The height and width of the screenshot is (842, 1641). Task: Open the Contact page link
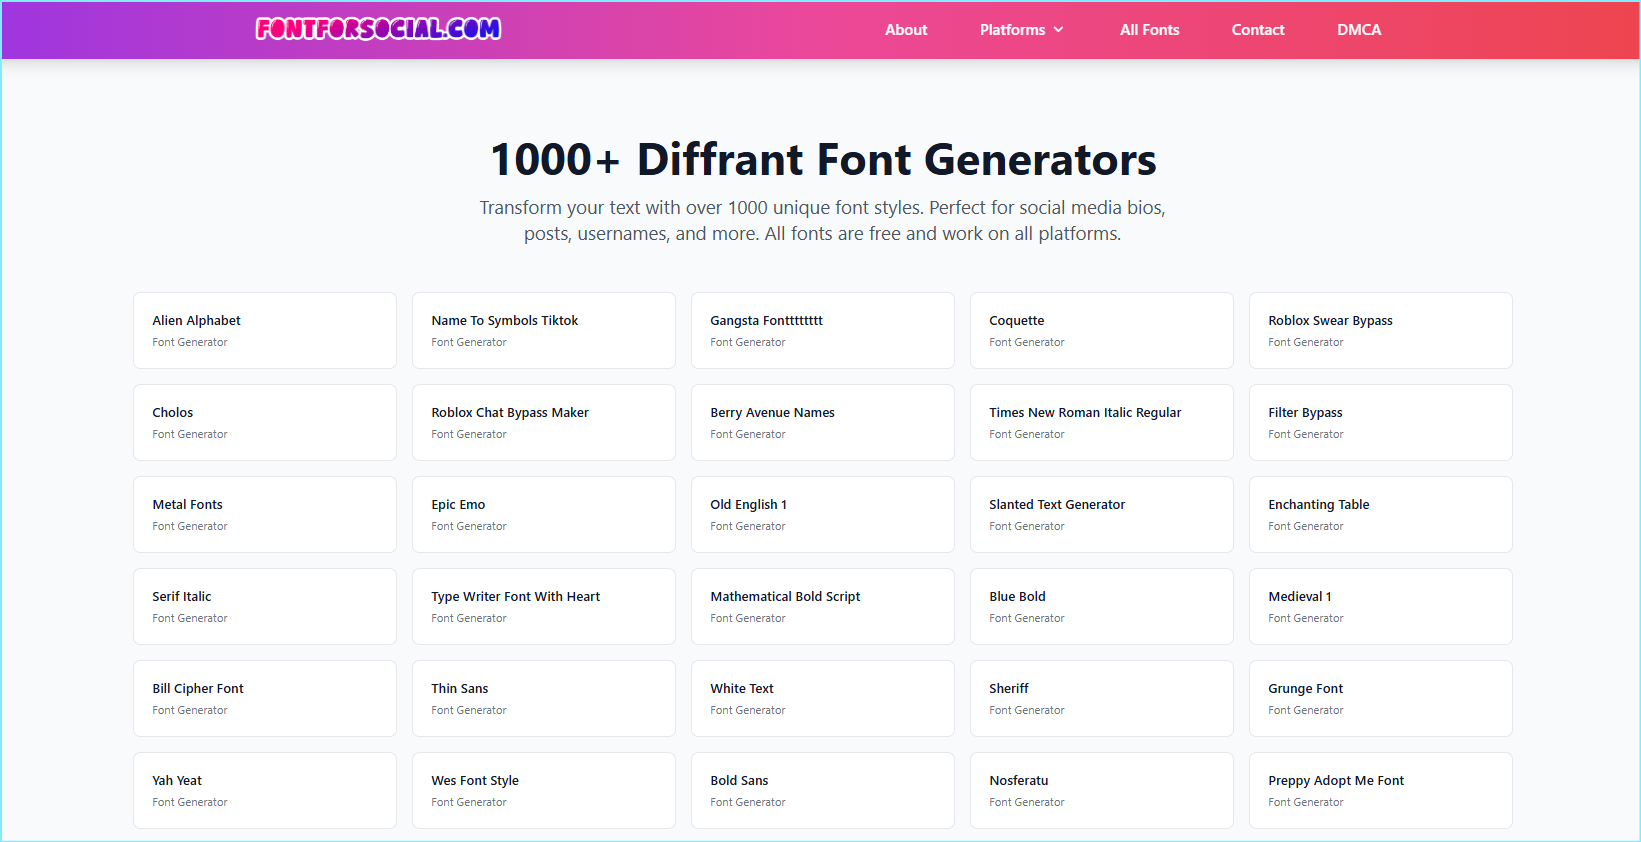pyautogui.click(x=1257, y=30)
